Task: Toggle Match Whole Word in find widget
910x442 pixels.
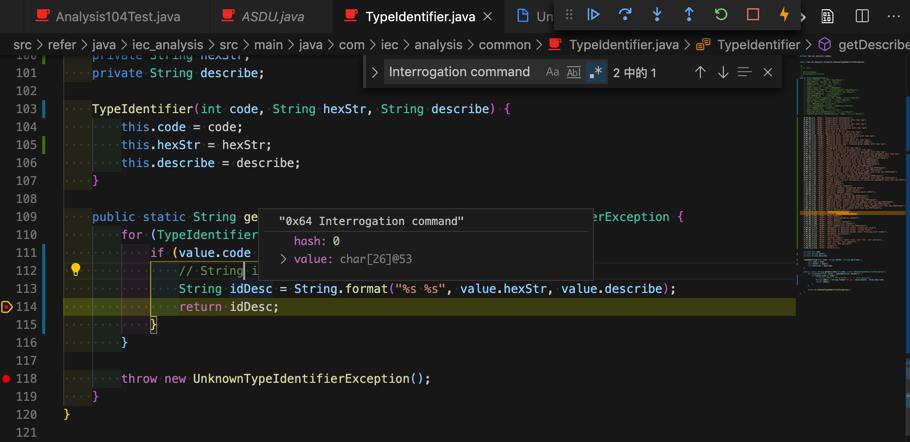Action: pyautogui.click(x=573, y=73)
